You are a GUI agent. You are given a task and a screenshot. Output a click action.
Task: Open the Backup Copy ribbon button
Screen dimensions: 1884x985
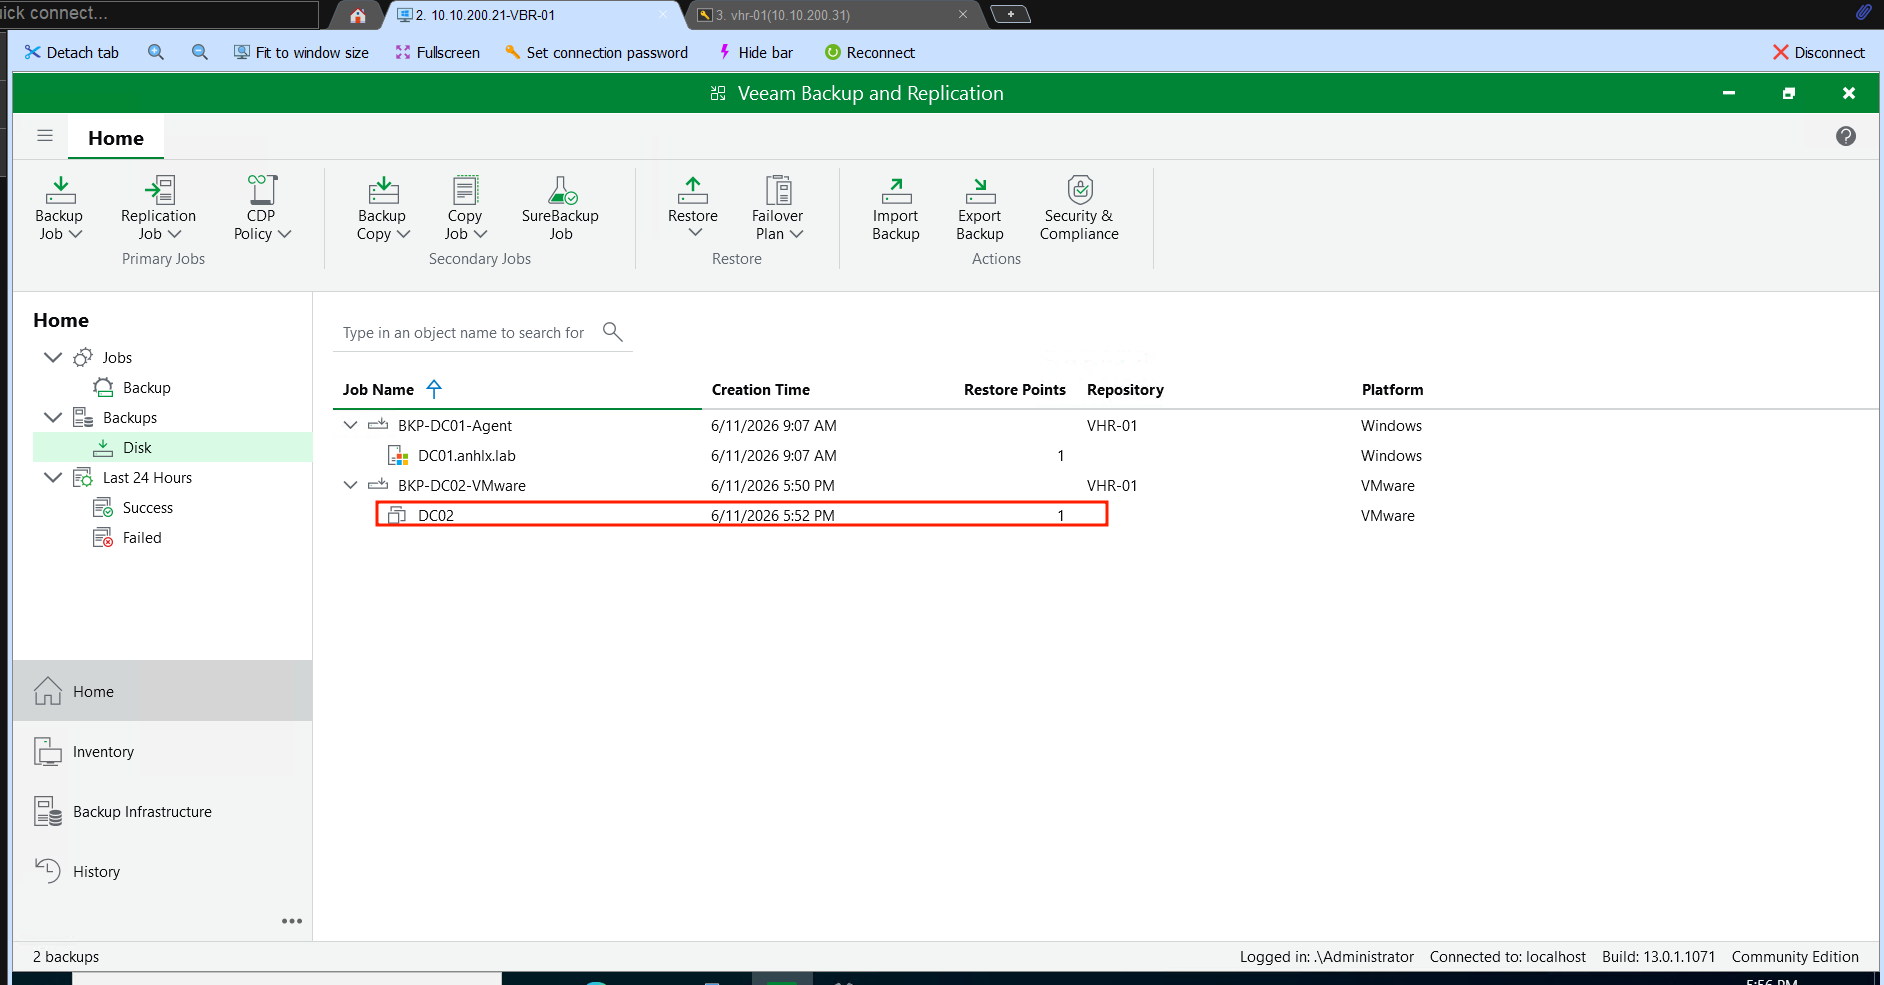click(382, 208)
